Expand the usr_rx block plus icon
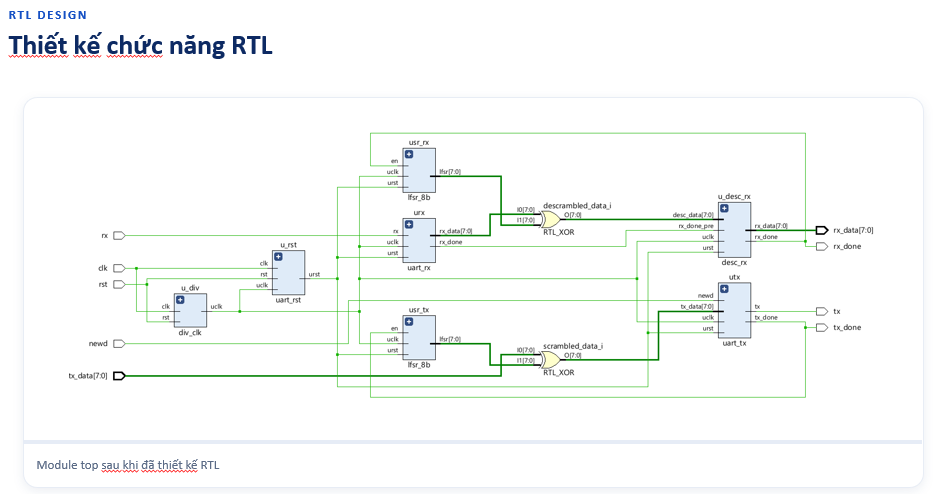Image resolution: width=933 pixels, height=494 pixels. [409, 155]
